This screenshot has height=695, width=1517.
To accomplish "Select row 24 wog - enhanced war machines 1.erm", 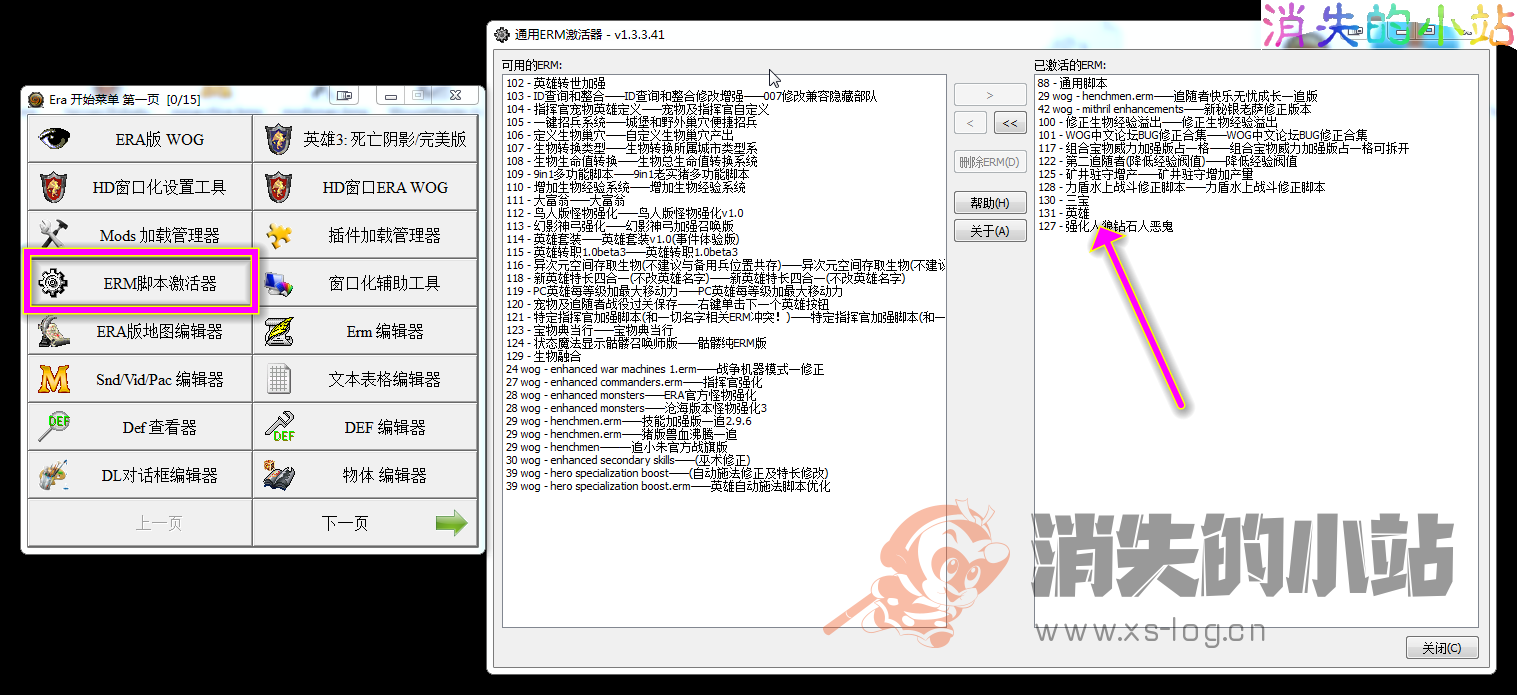I will click(x=725, y=369).
